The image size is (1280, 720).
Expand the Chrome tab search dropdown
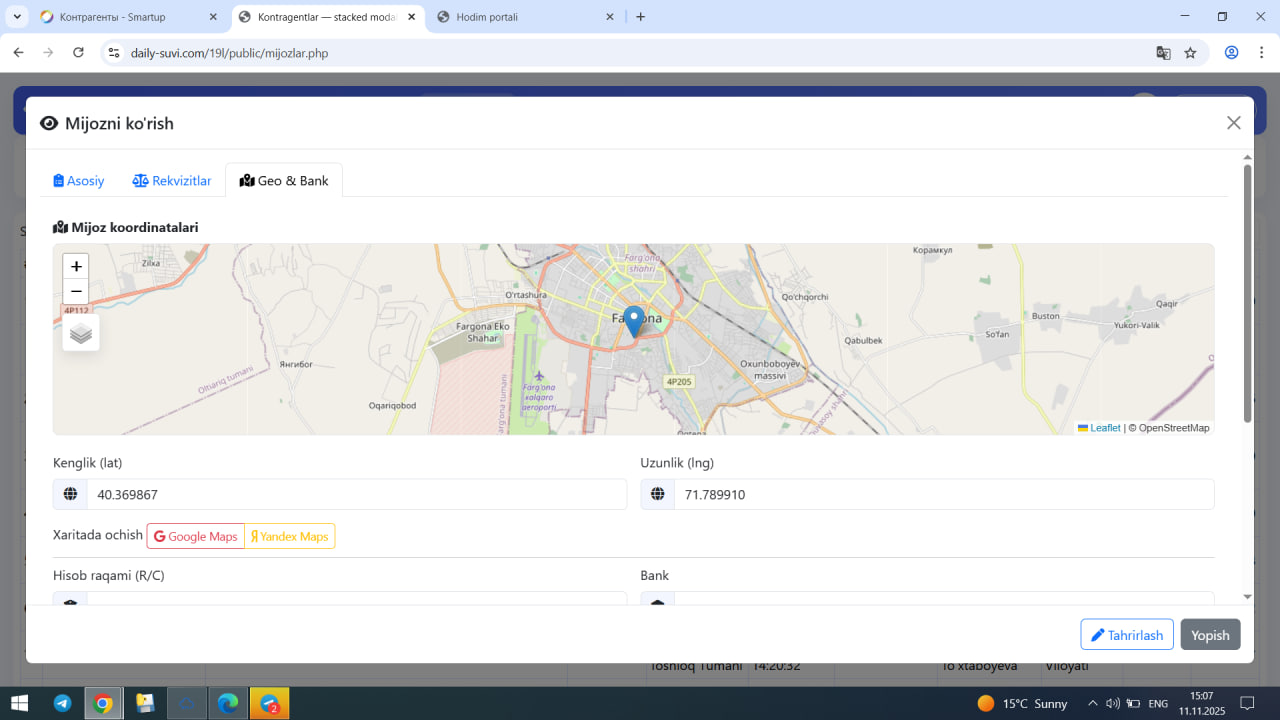click(x=17, y=17)
